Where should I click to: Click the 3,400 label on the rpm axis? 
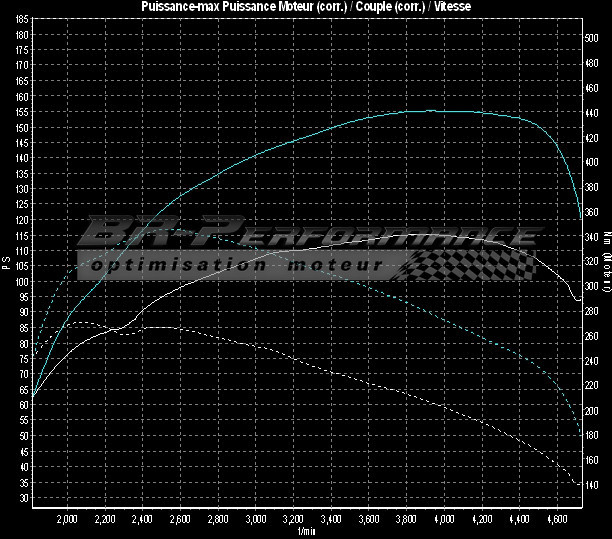(331, 520)
